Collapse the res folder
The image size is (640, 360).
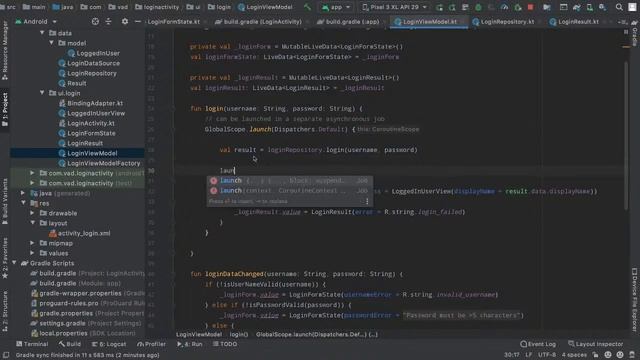coord(23,203)
